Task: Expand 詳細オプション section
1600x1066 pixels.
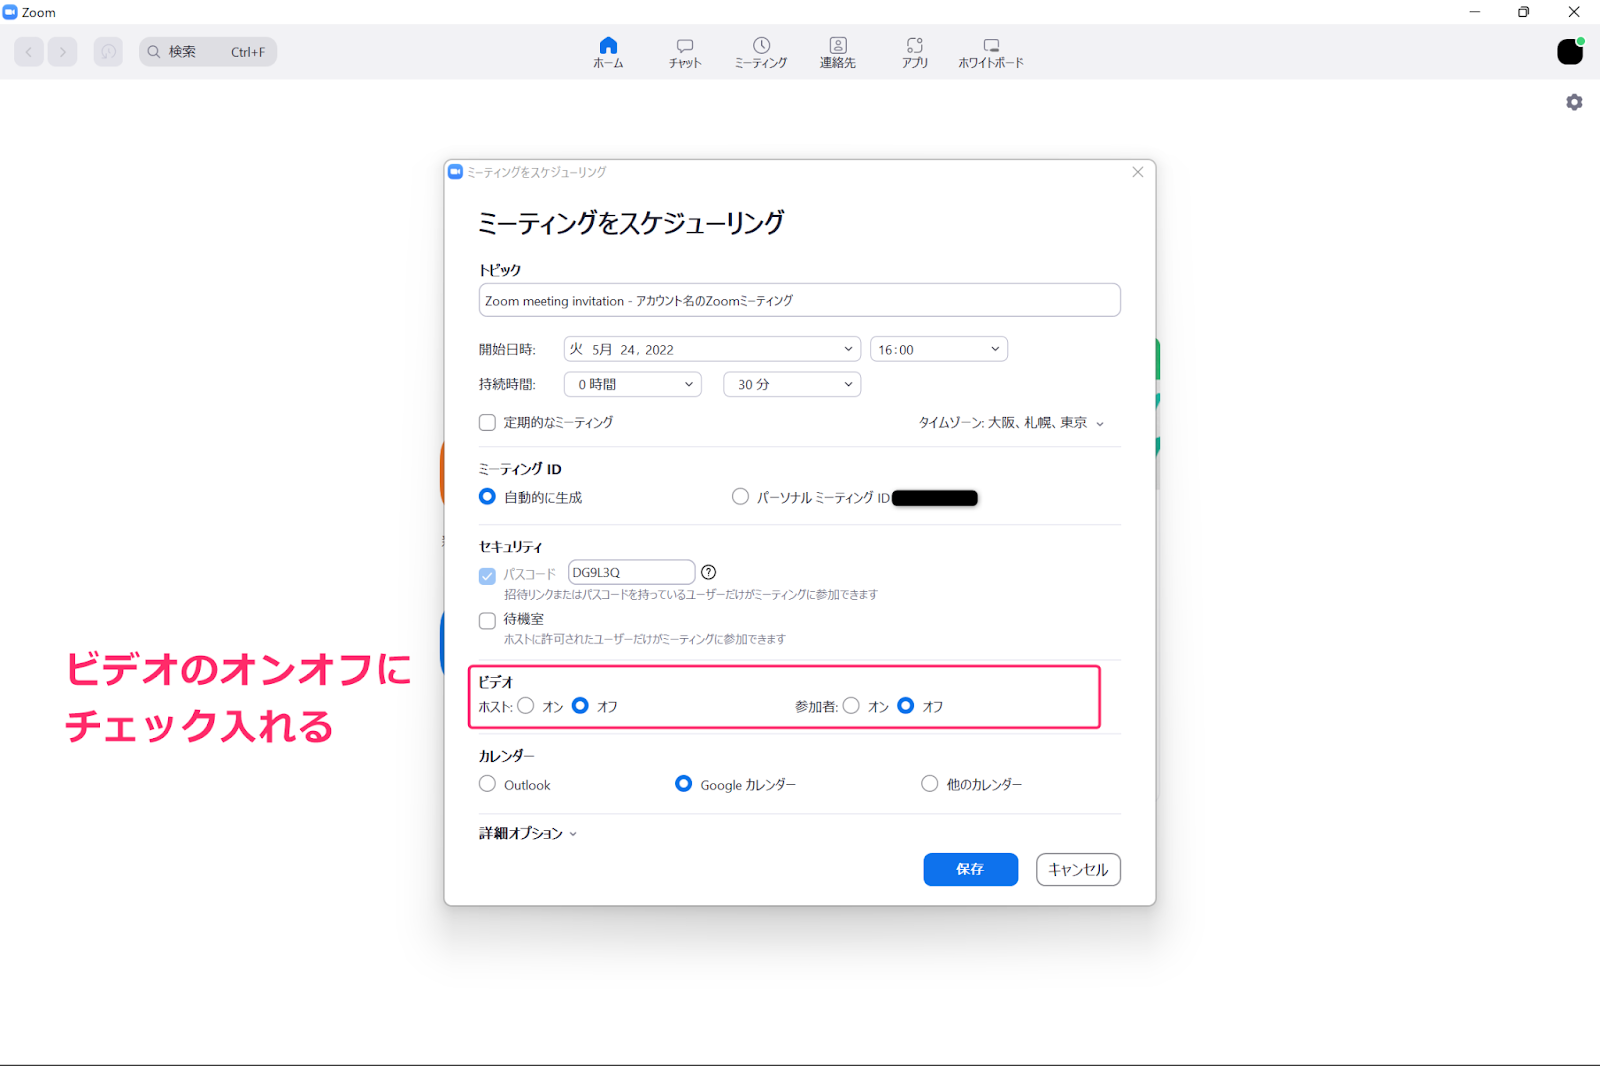Action: tap(528, 833)
